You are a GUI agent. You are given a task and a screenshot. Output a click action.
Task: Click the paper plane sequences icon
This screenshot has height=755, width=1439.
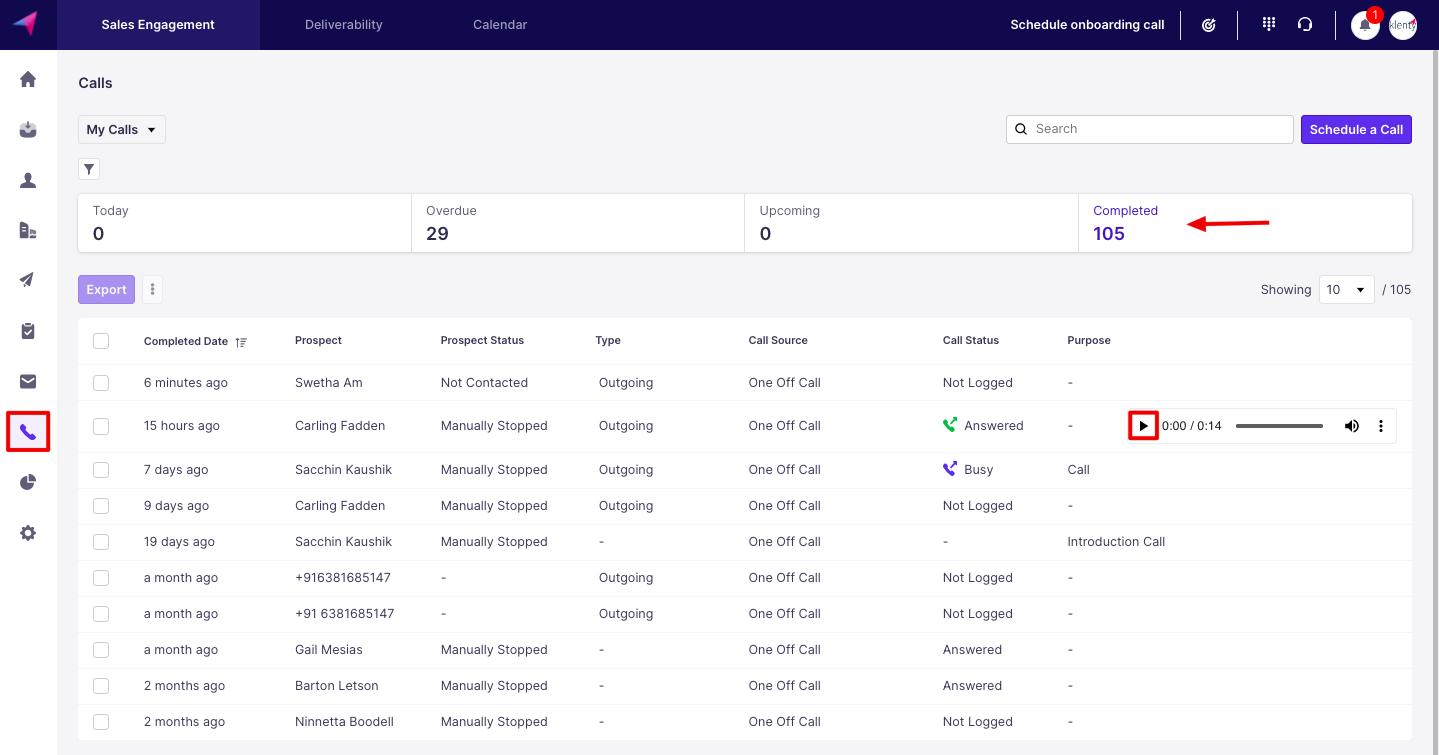[28, 280]
